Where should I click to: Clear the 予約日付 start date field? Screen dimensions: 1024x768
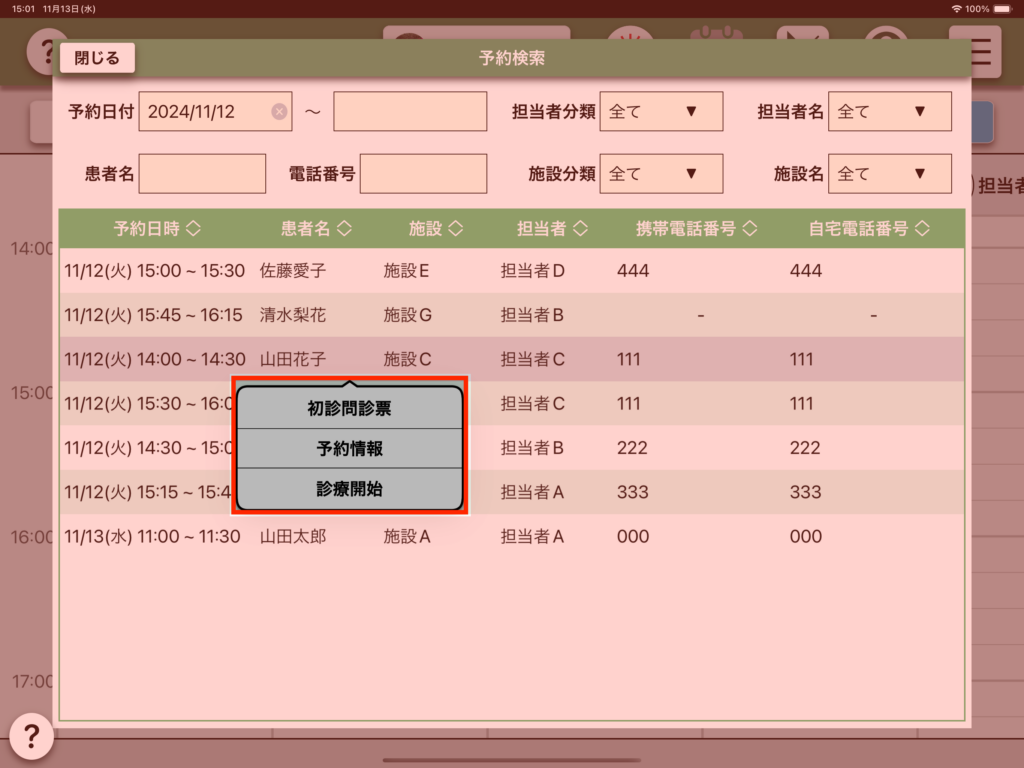(x=279, y=112)
